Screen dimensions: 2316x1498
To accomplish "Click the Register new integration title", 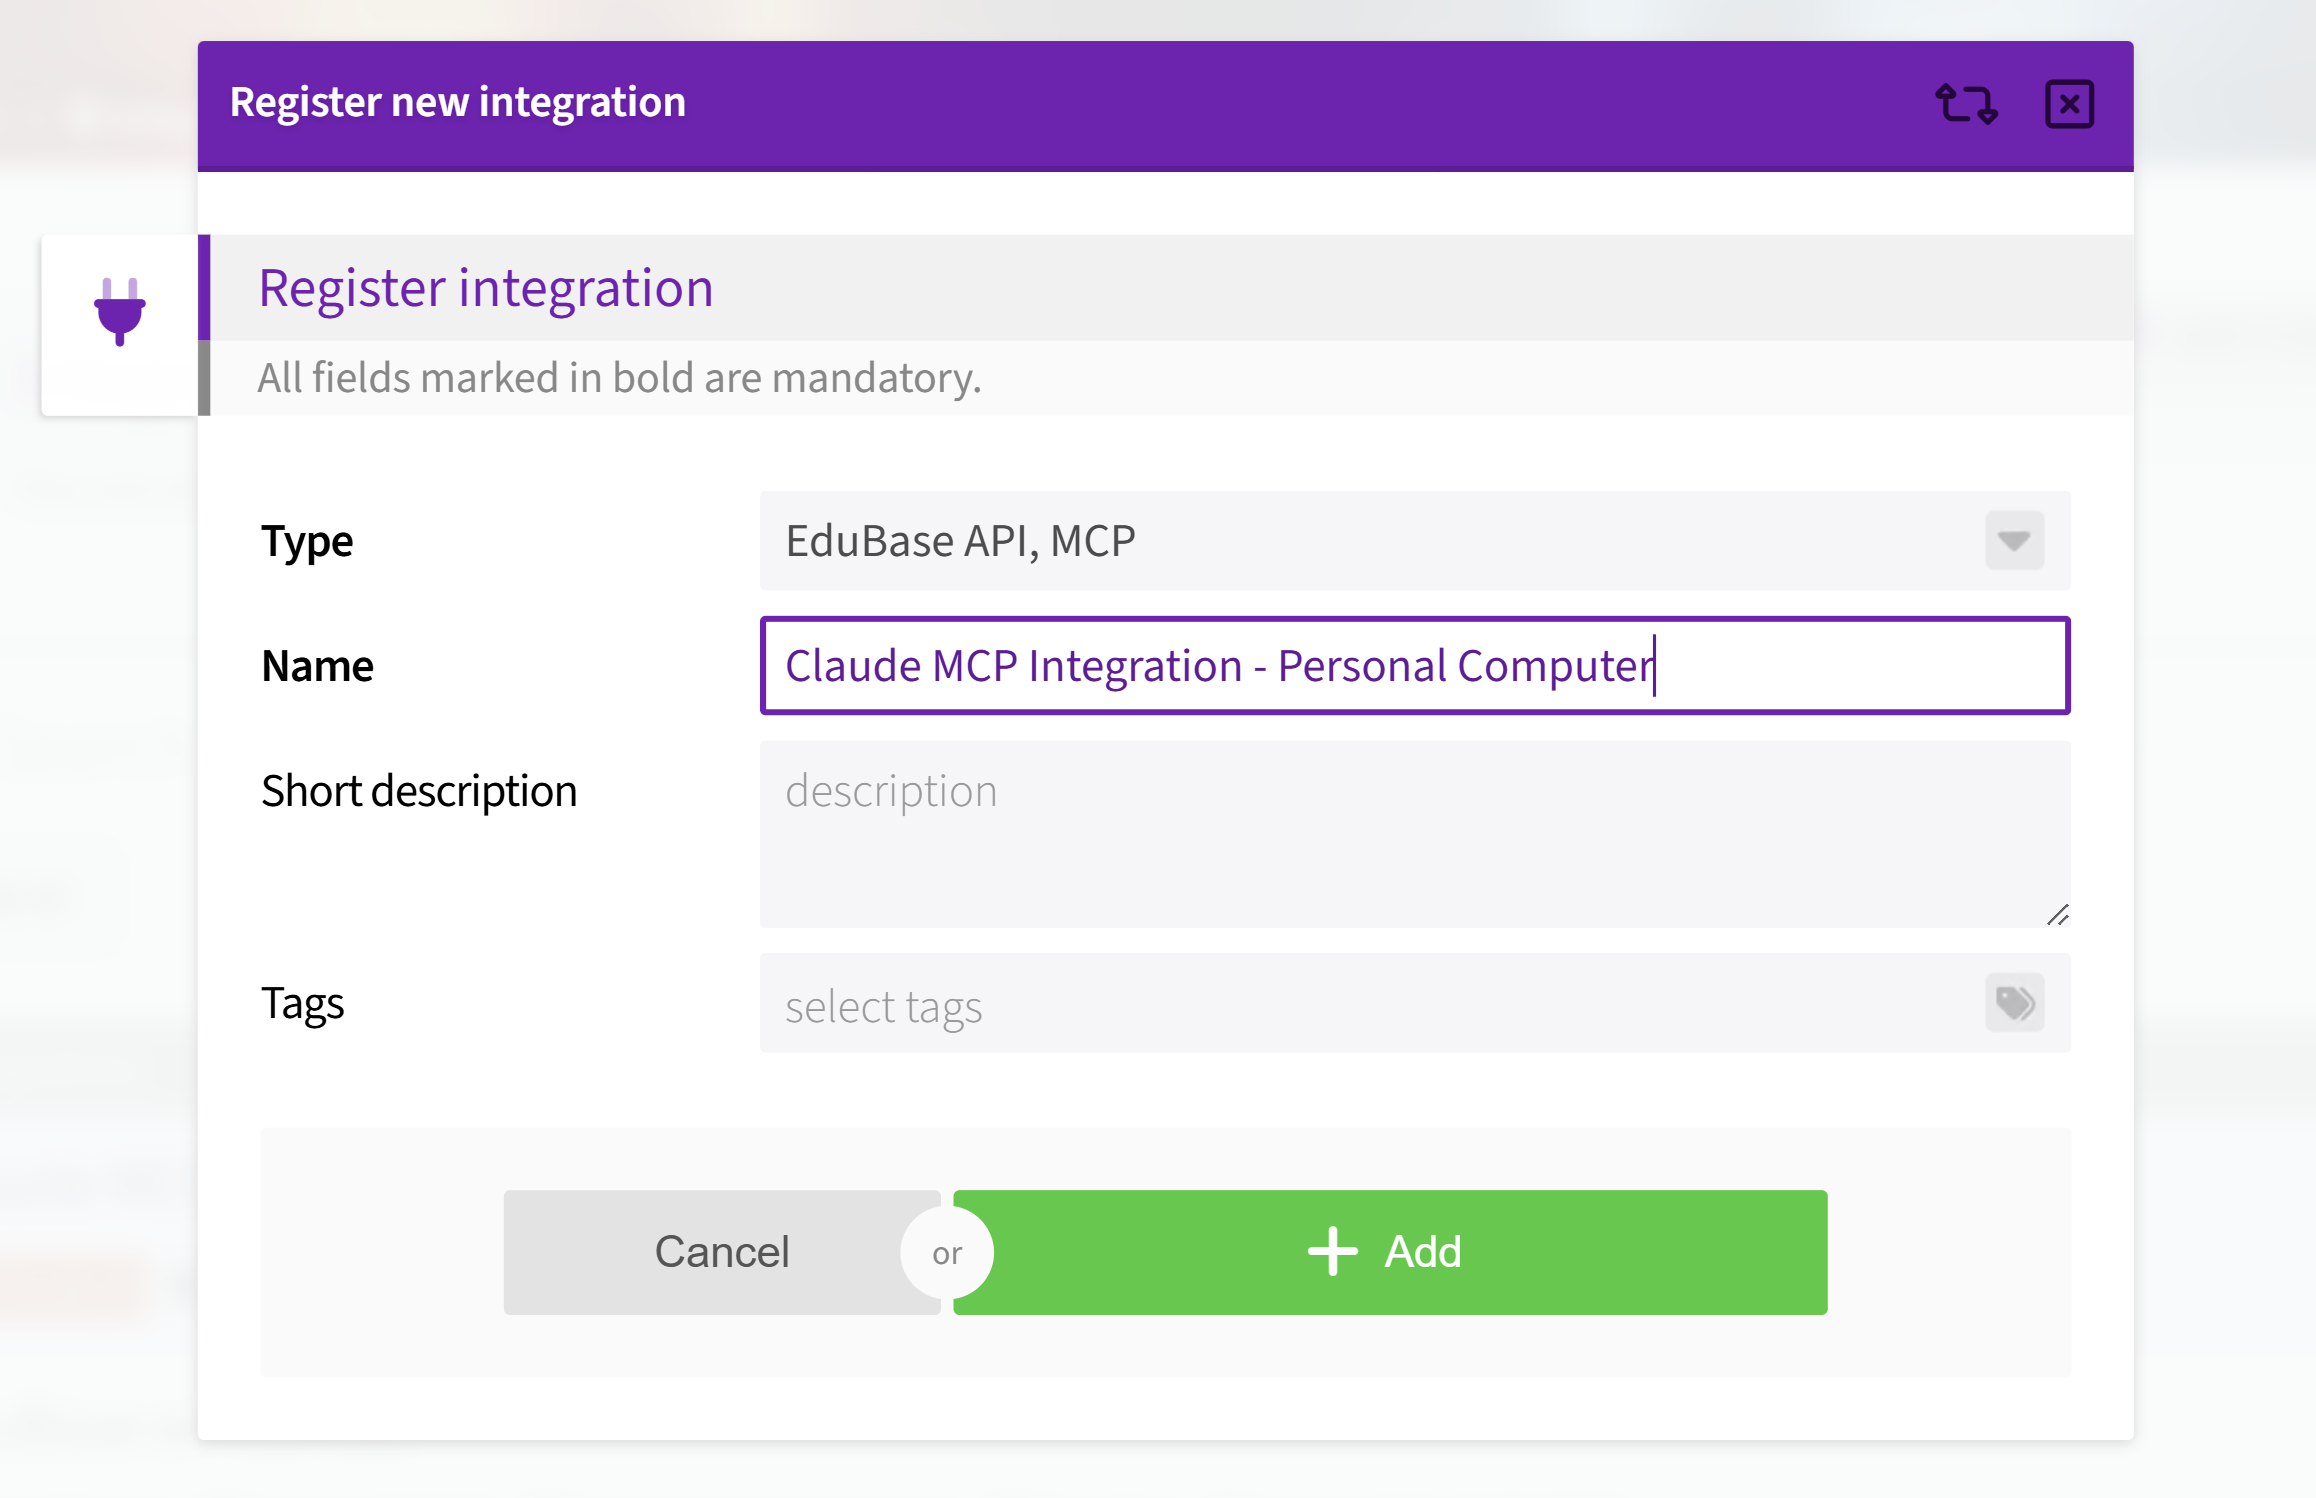I will click(458, 102).
